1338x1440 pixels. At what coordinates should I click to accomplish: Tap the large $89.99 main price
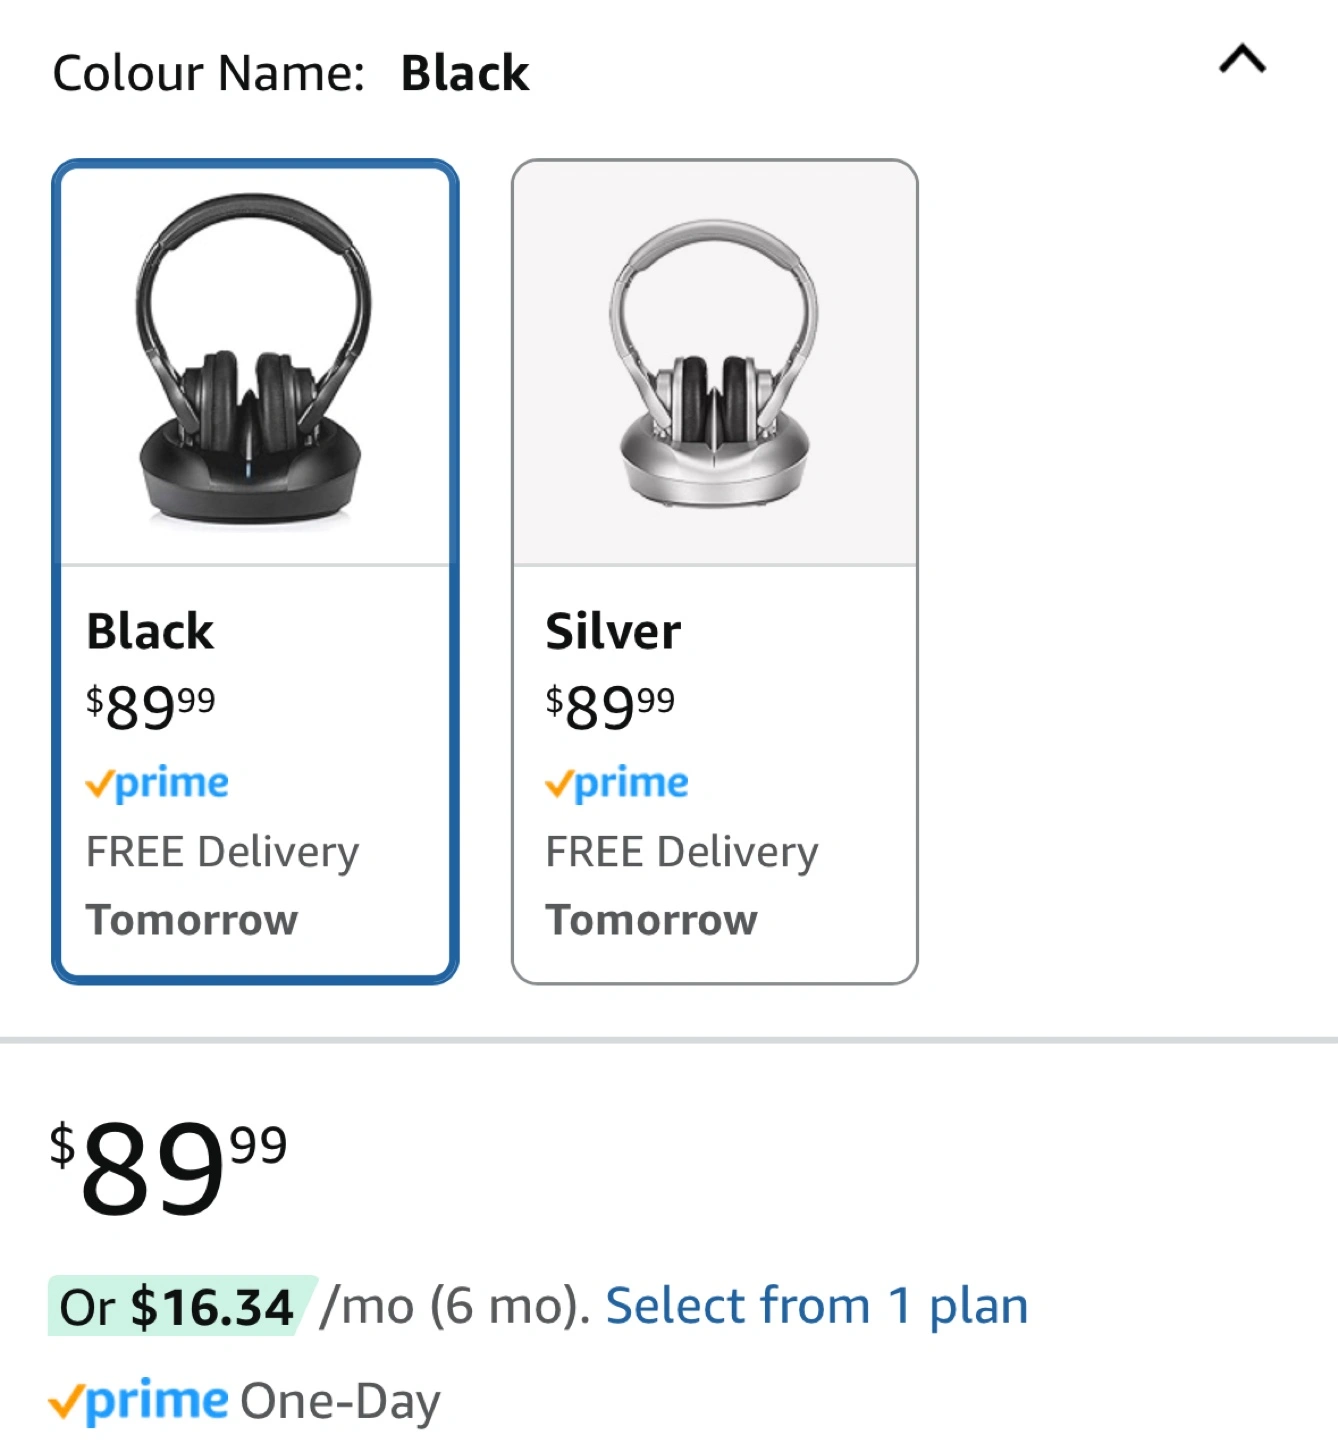click(168, 1166)
